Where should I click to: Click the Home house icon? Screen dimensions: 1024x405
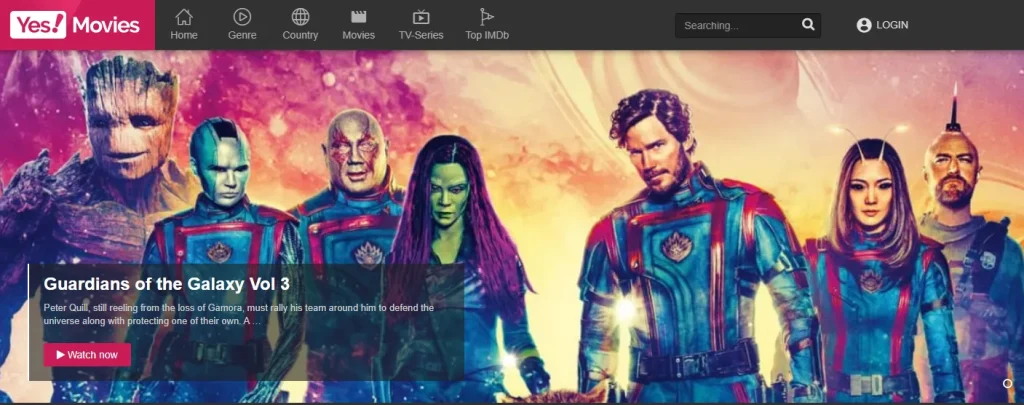(x=184, y=17)
